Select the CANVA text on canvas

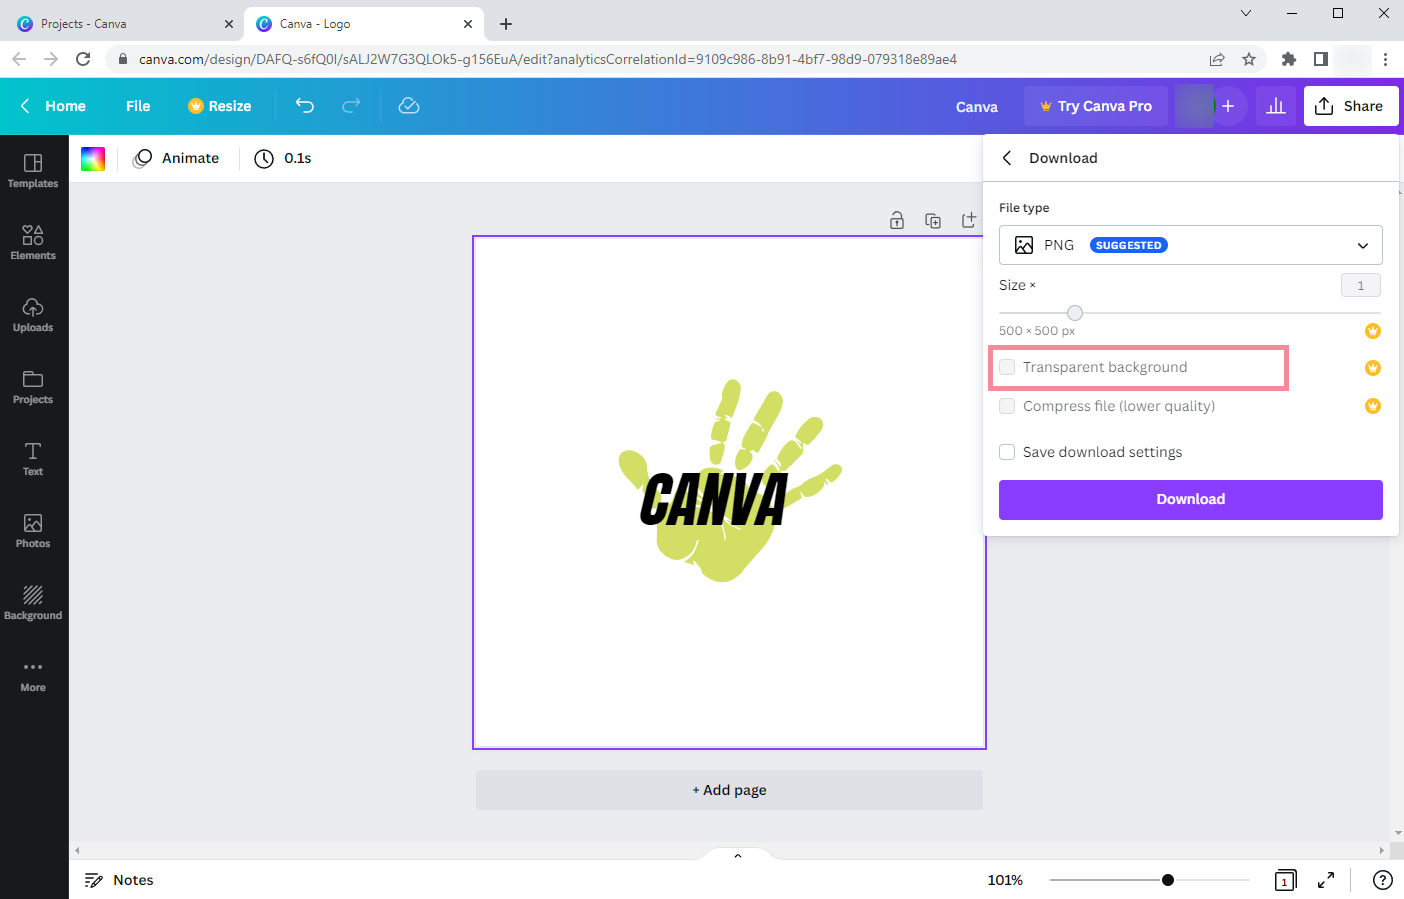714,500
